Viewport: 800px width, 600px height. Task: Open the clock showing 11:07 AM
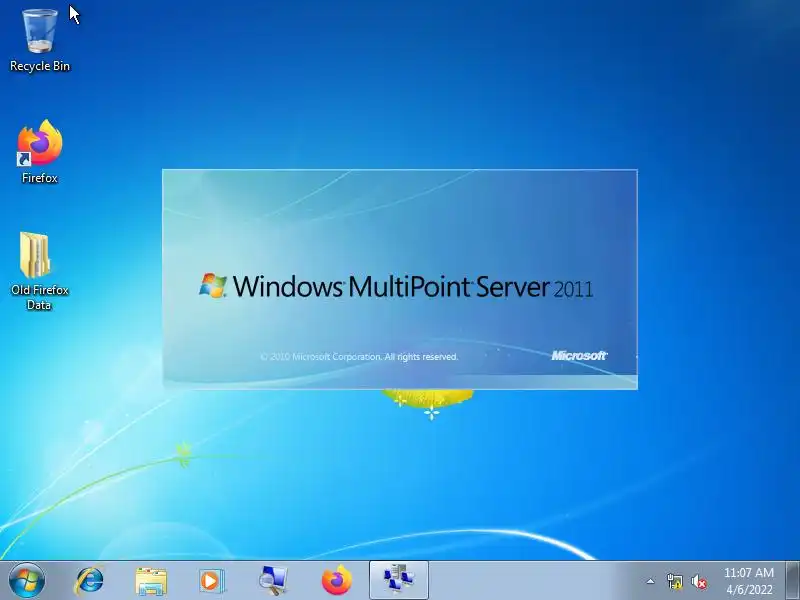pyautogui.click(x=749, y=581)
